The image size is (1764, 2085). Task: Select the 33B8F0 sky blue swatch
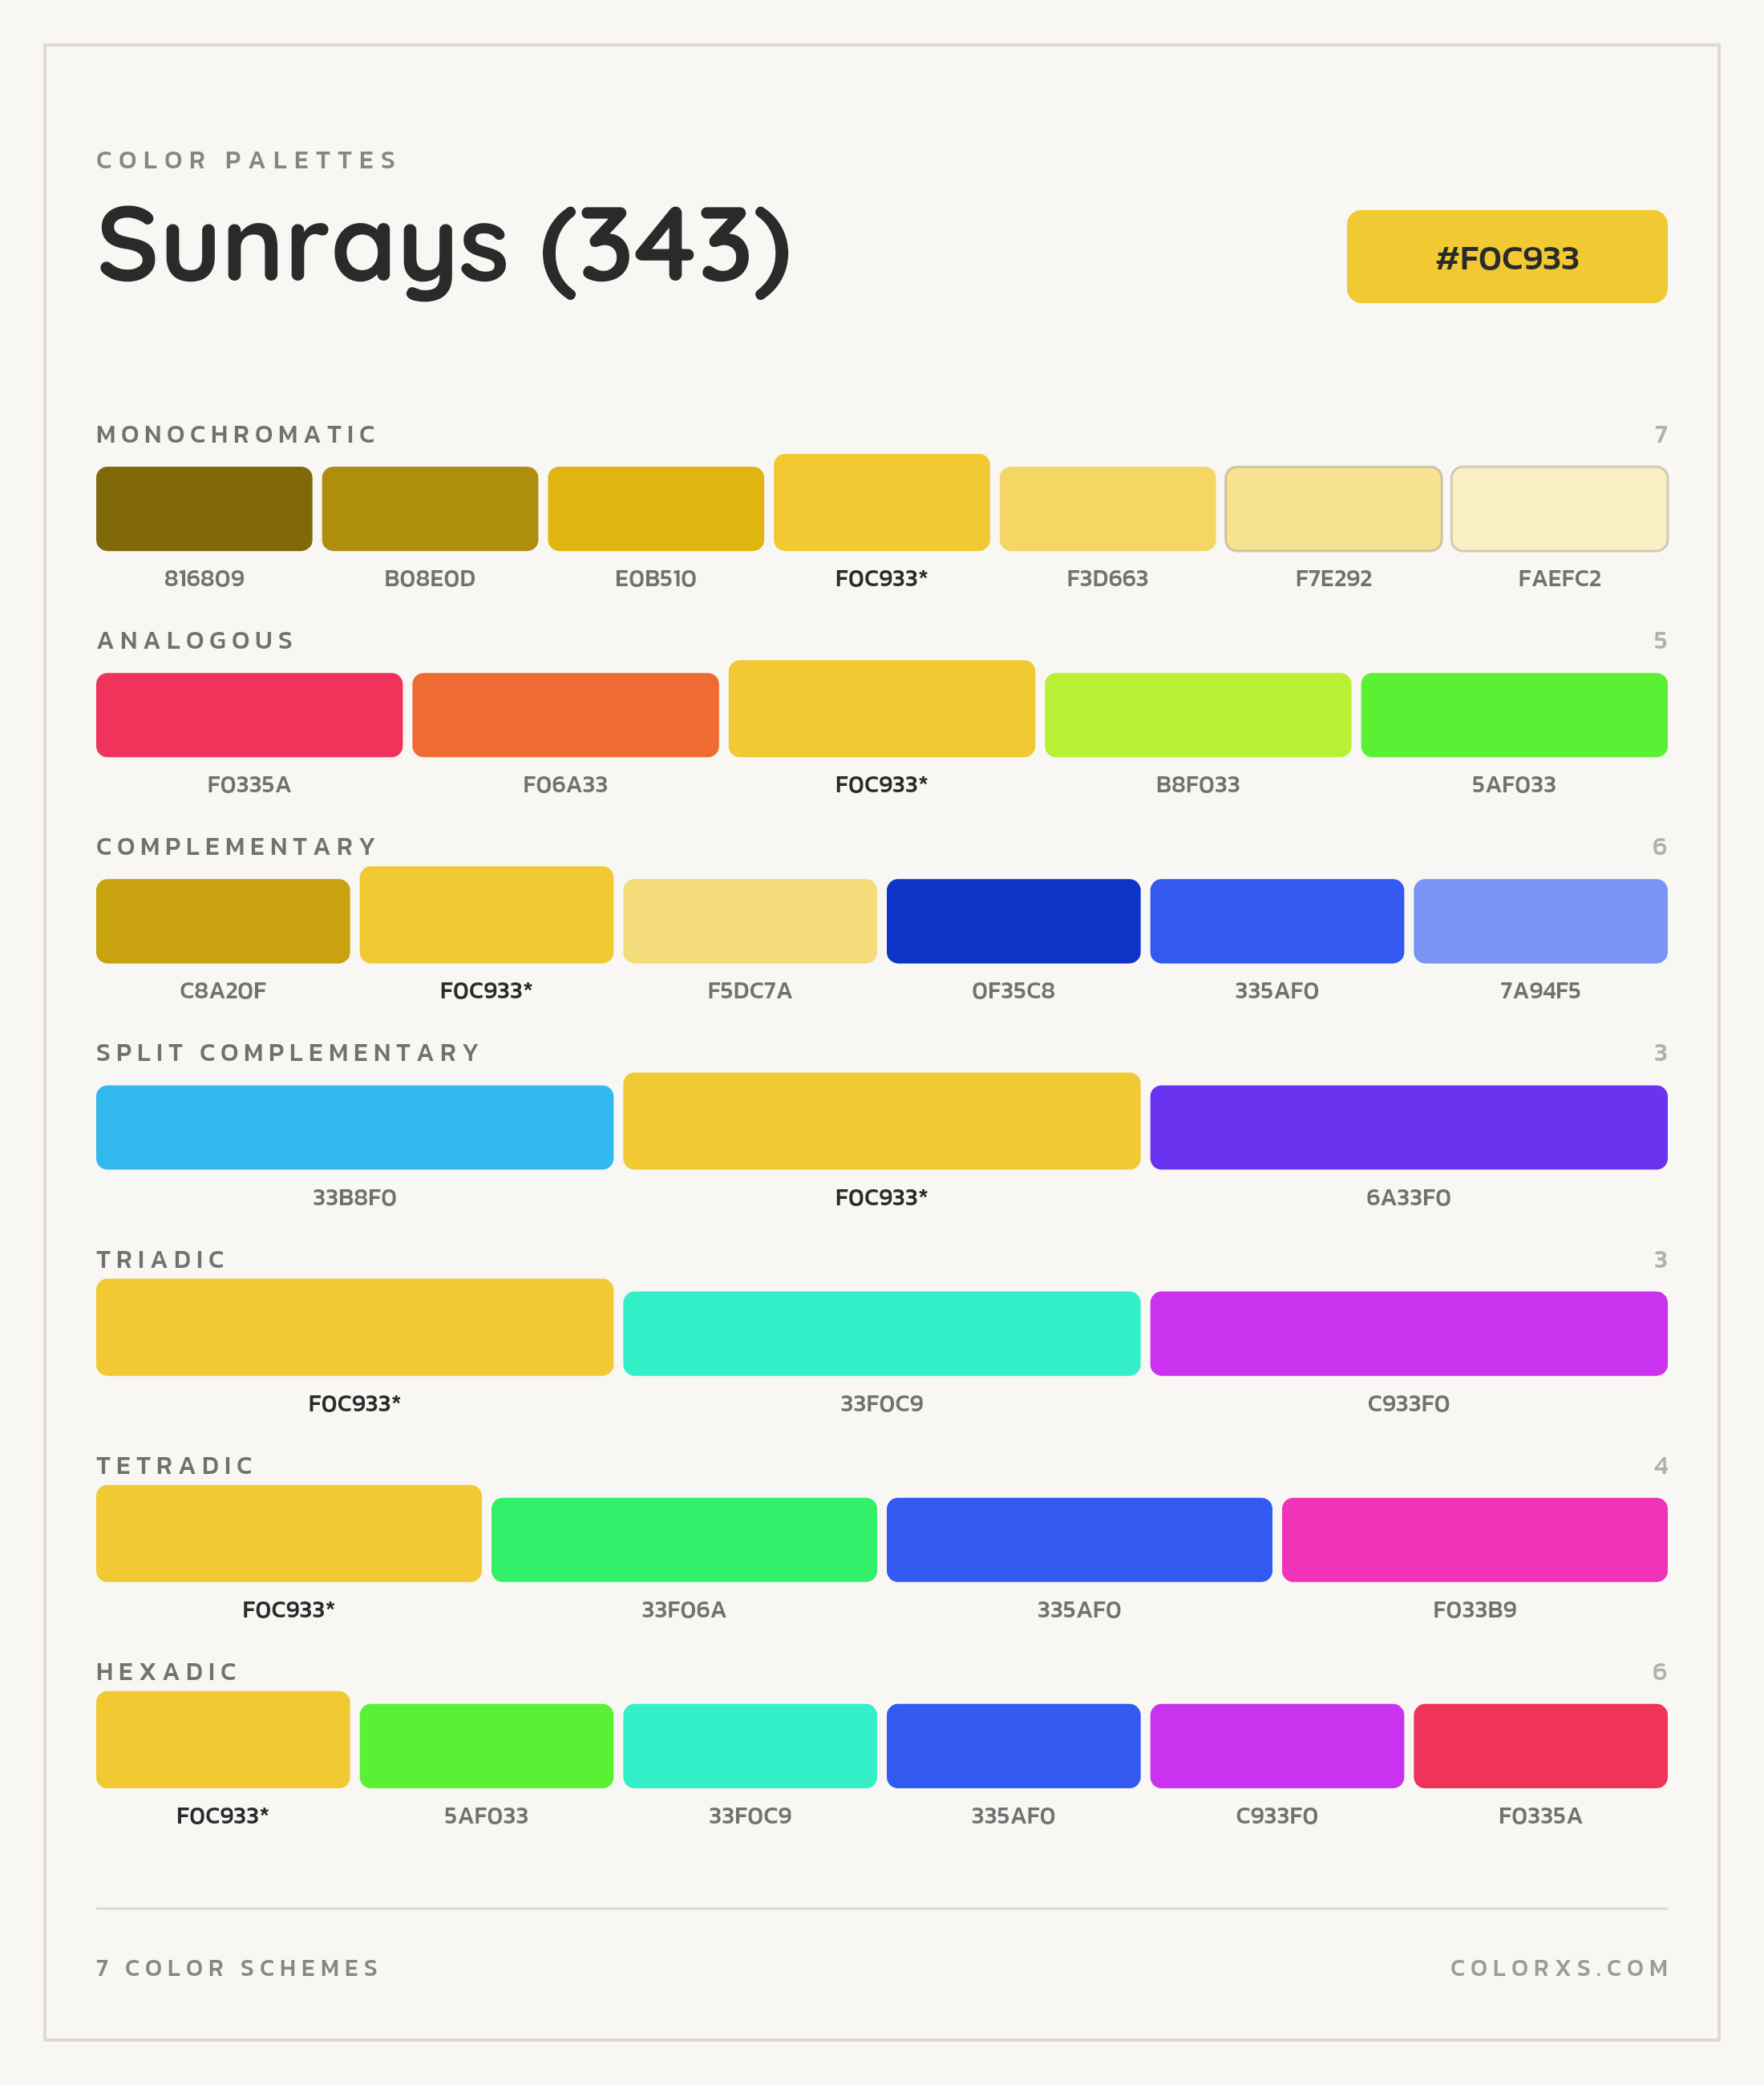354,1127
